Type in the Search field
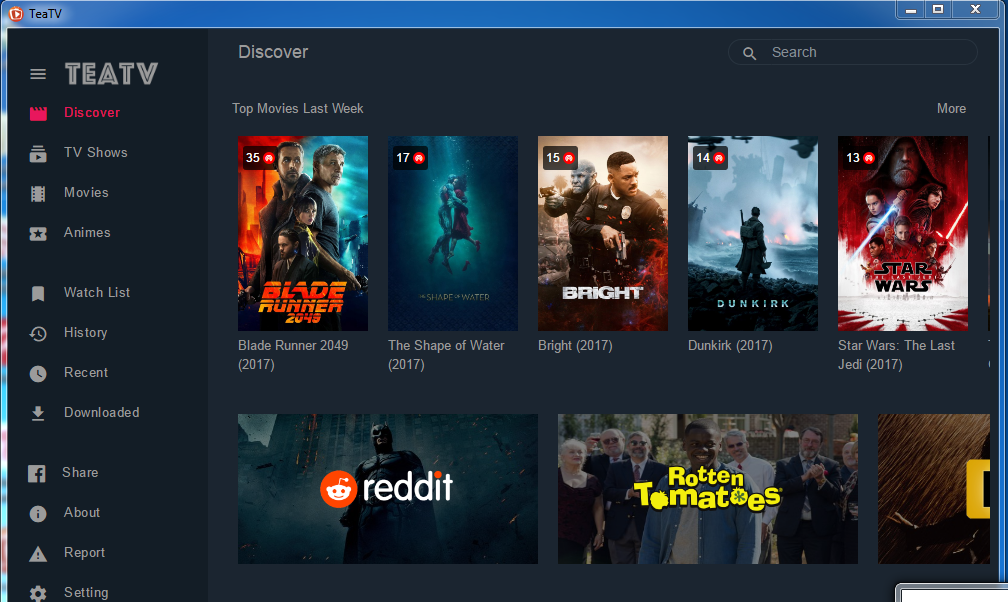This screenshot has width=1008, height=602. [x=865, y=52]
